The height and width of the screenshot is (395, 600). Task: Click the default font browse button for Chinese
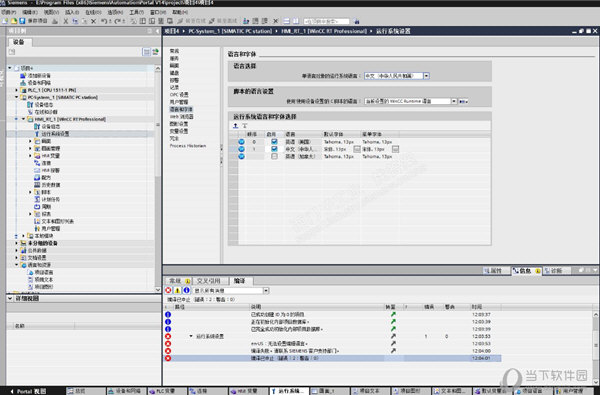tap(357, 149)
